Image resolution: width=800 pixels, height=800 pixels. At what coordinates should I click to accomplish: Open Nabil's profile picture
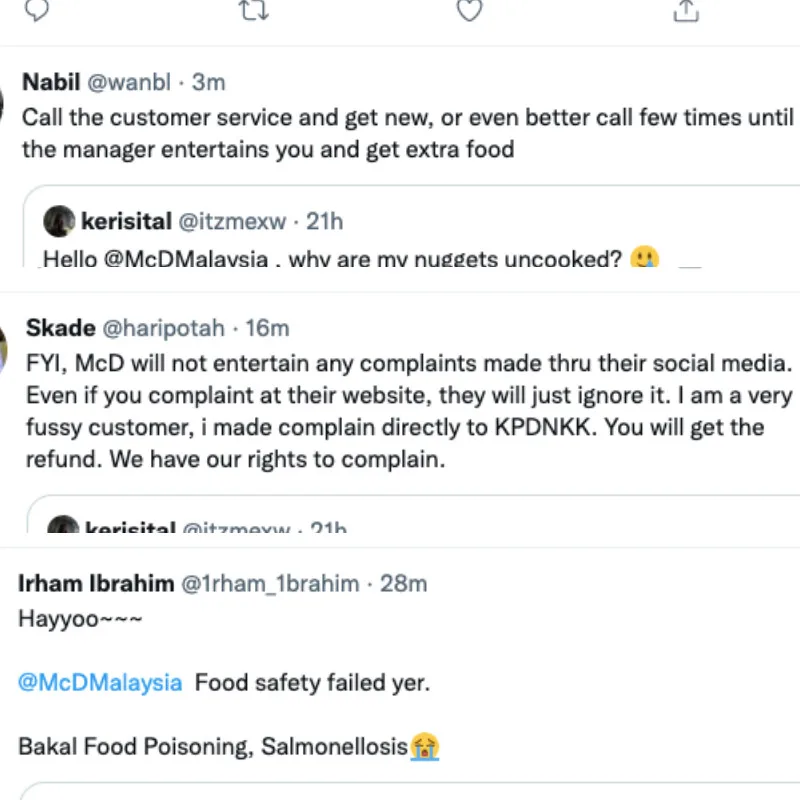pos(3,100)
